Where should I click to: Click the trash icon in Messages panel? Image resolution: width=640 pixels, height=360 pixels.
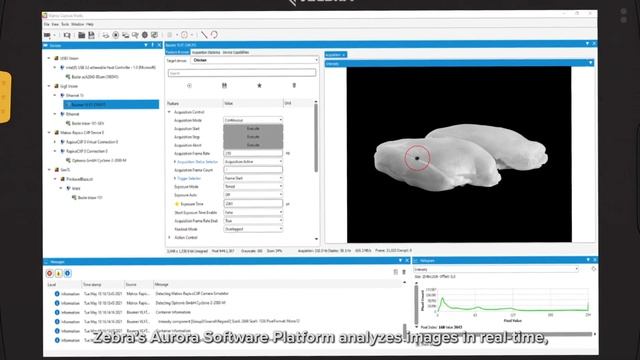[404, 272]
